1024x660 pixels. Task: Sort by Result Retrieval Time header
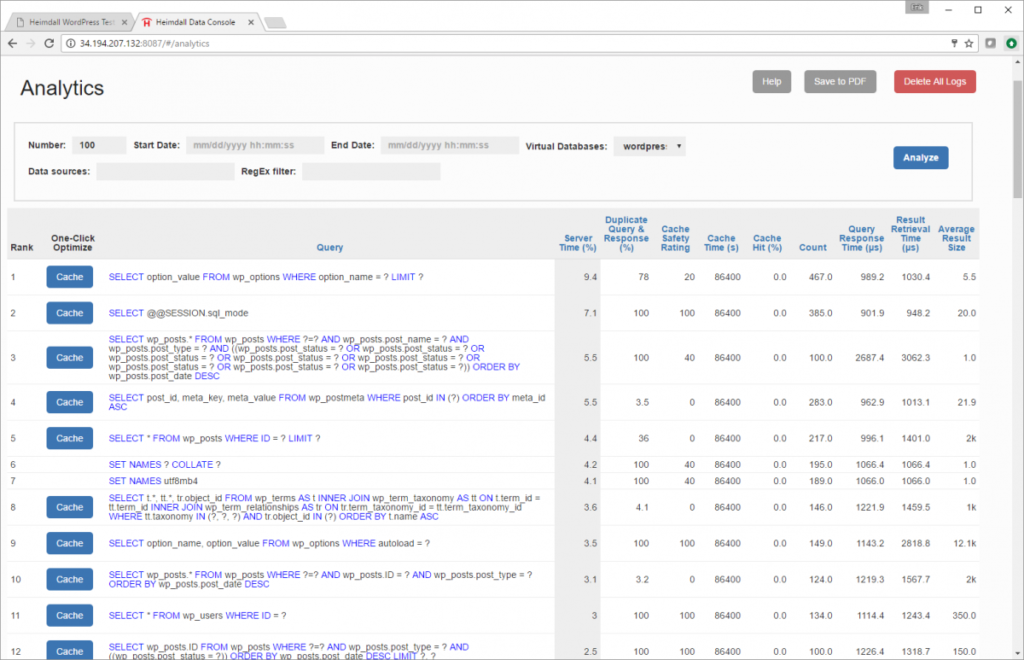(910, 234)
